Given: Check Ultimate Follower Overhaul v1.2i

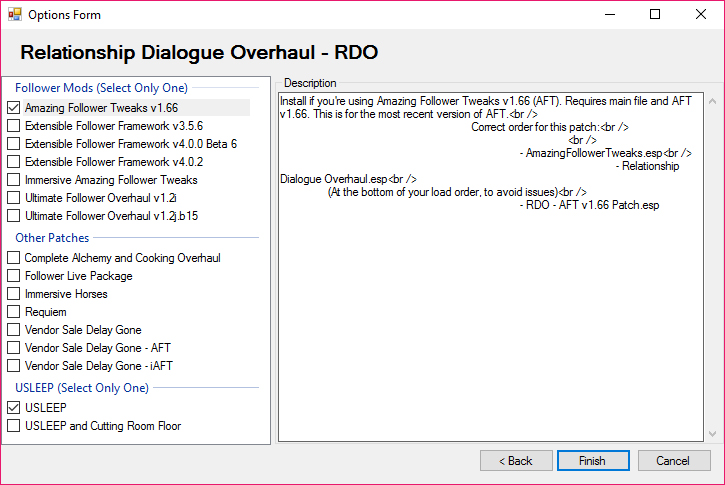Looking at the screenshot, I should point(14,198).
